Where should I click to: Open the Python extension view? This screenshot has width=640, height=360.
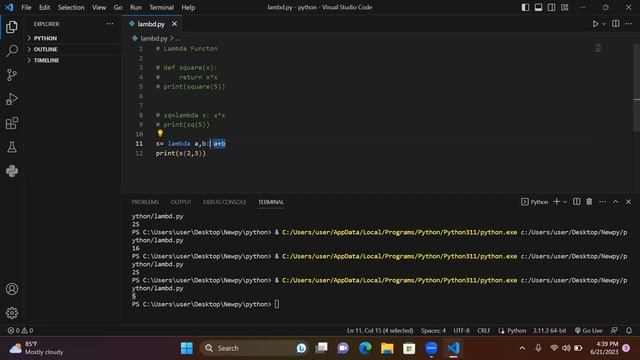click(12, 171)
